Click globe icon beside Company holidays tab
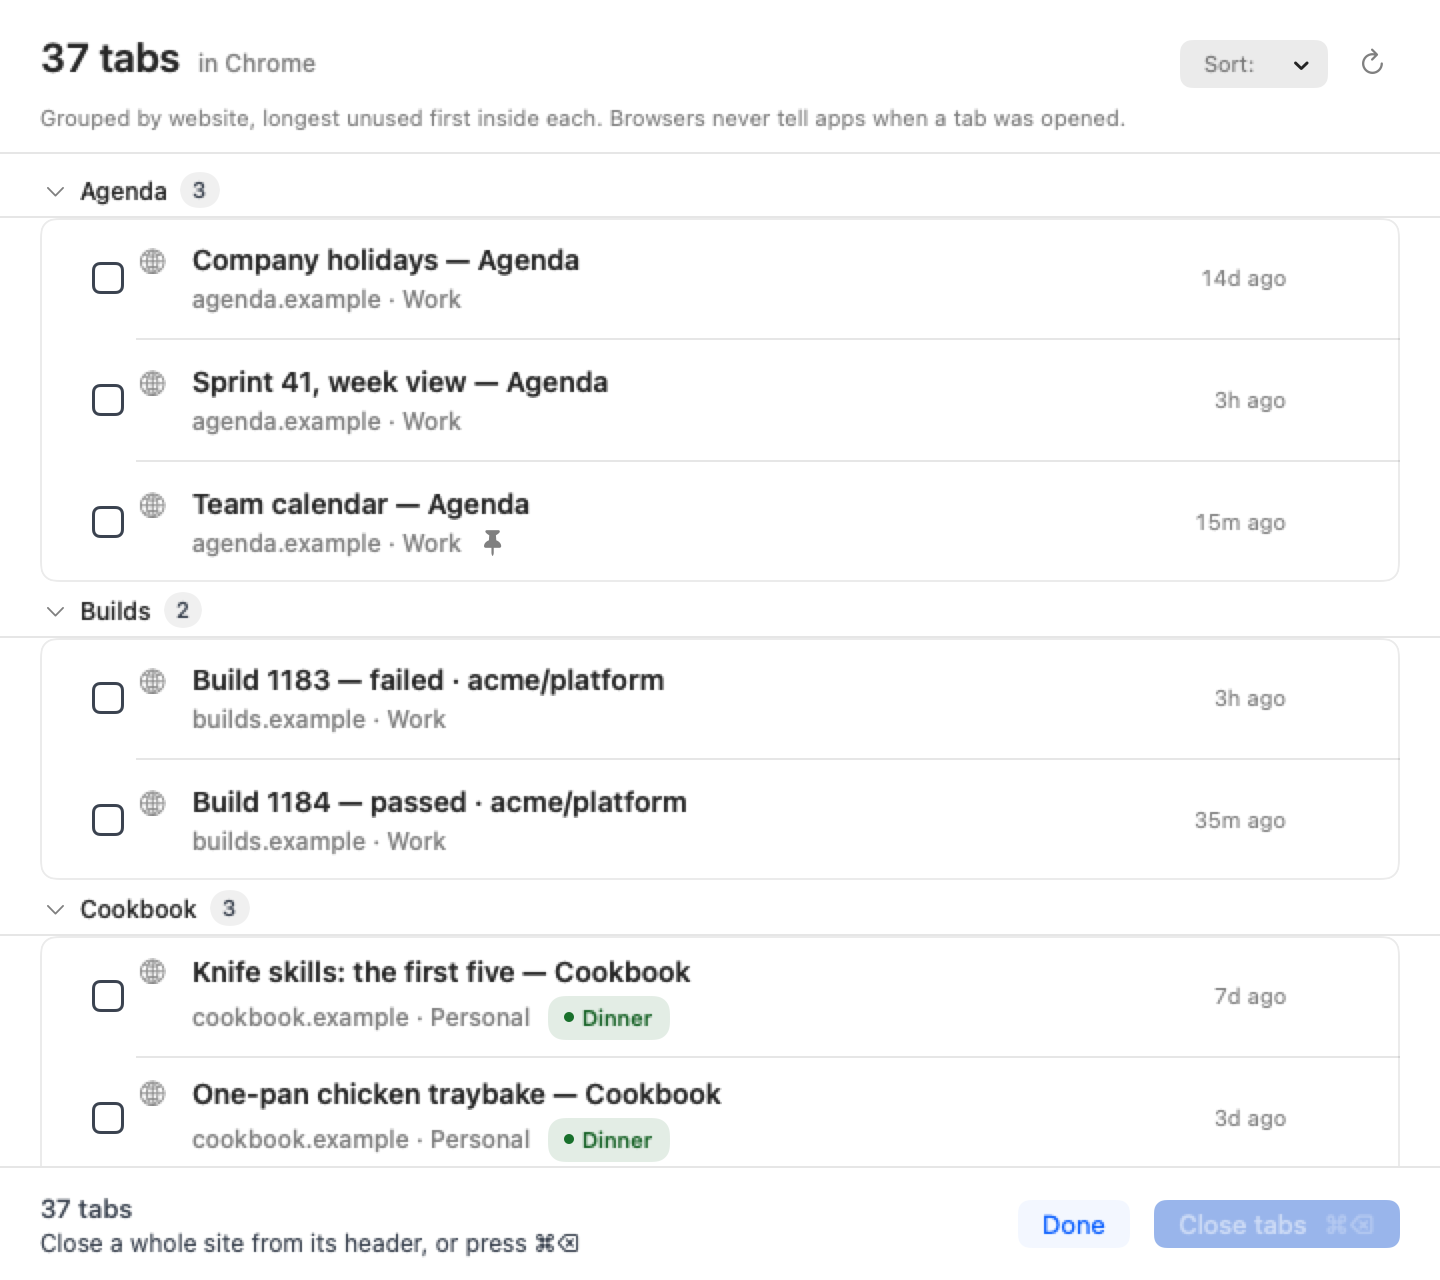Viewport: 1440px width, 1280px height. click(x=153, y=261)
